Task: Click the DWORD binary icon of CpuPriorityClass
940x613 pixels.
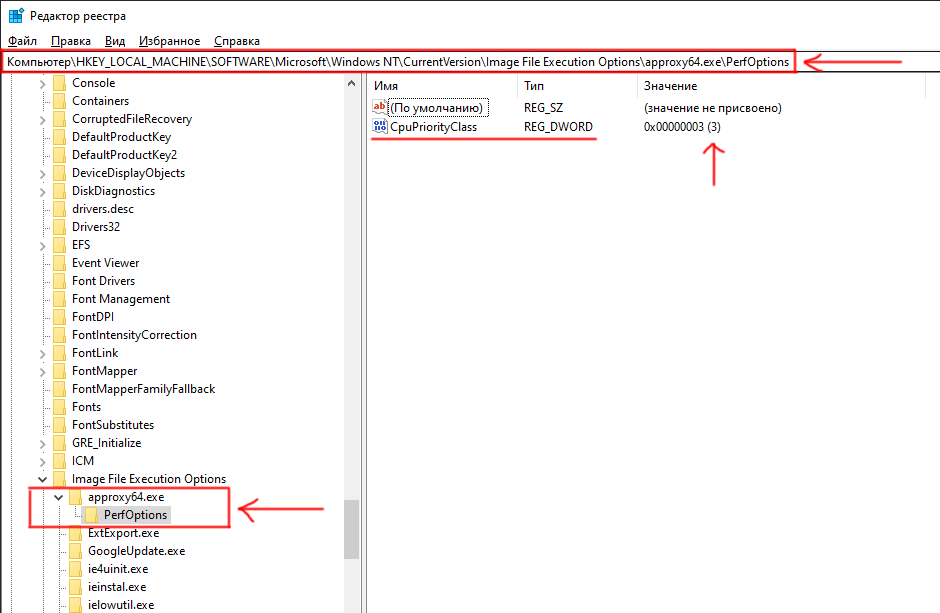Action: coord(379,126)
